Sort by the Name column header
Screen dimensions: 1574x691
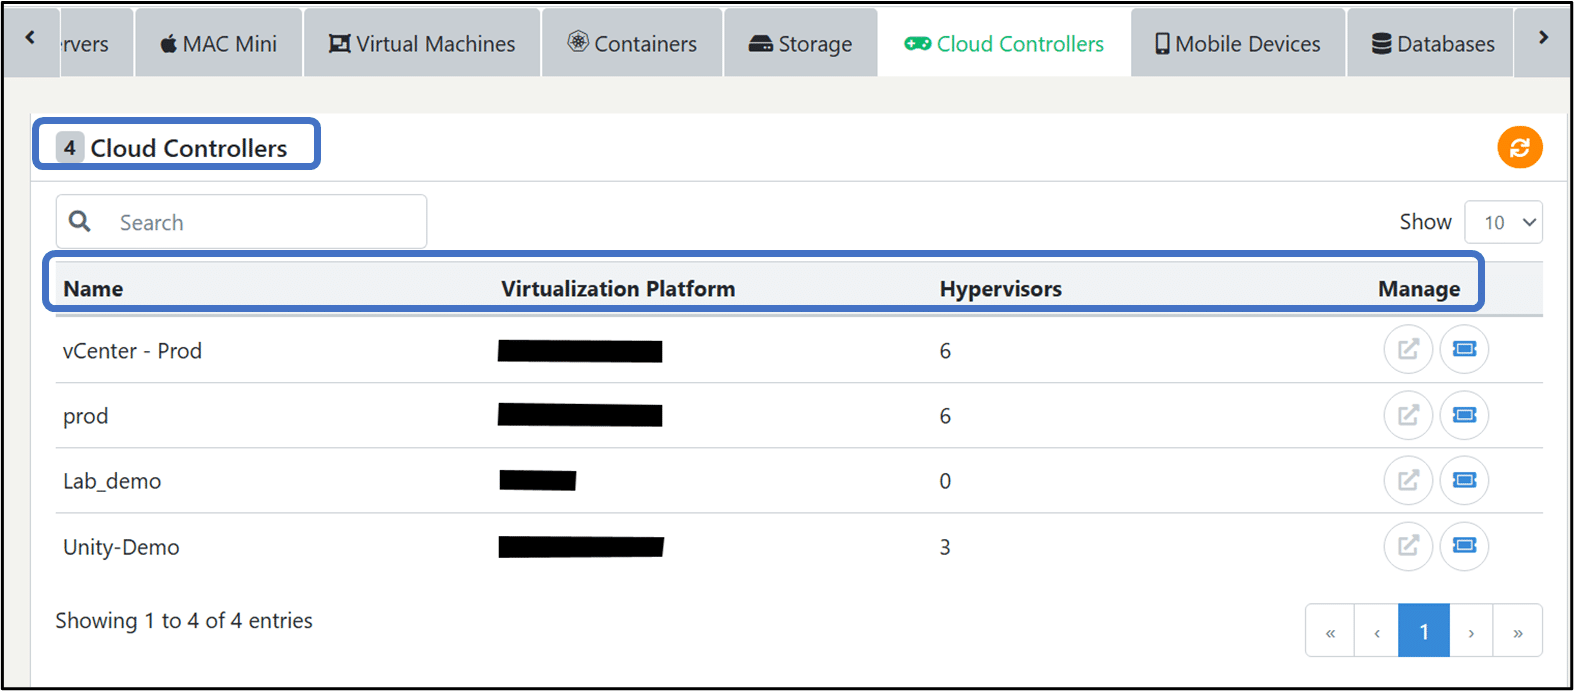point(93,289)
